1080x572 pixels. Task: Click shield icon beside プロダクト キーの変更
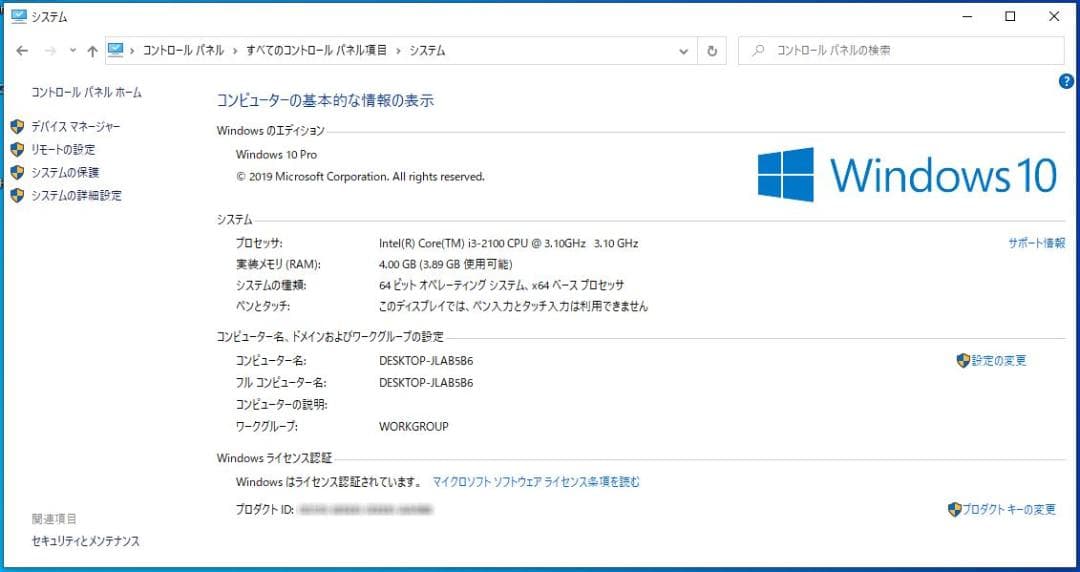click(x=955, y=509)
